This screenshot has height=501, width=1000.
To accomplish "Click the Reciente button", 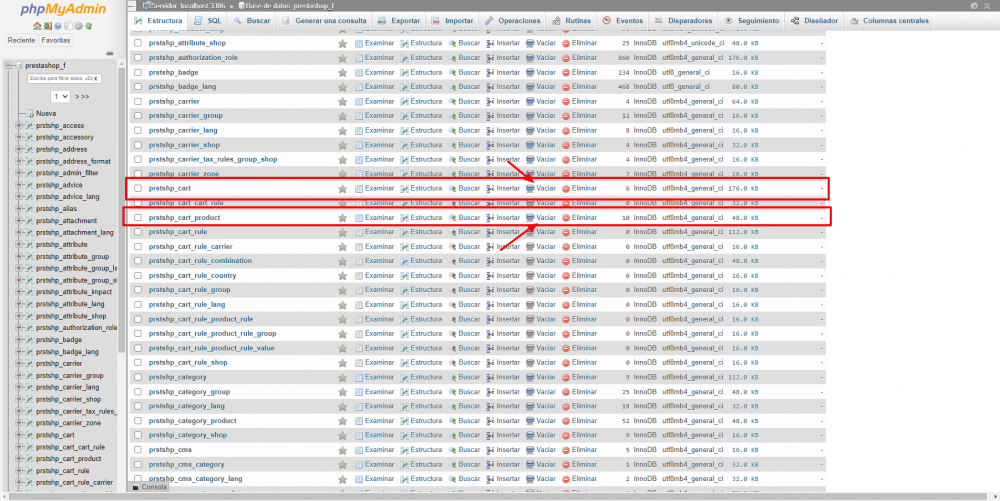I will [x=21, y=40].
